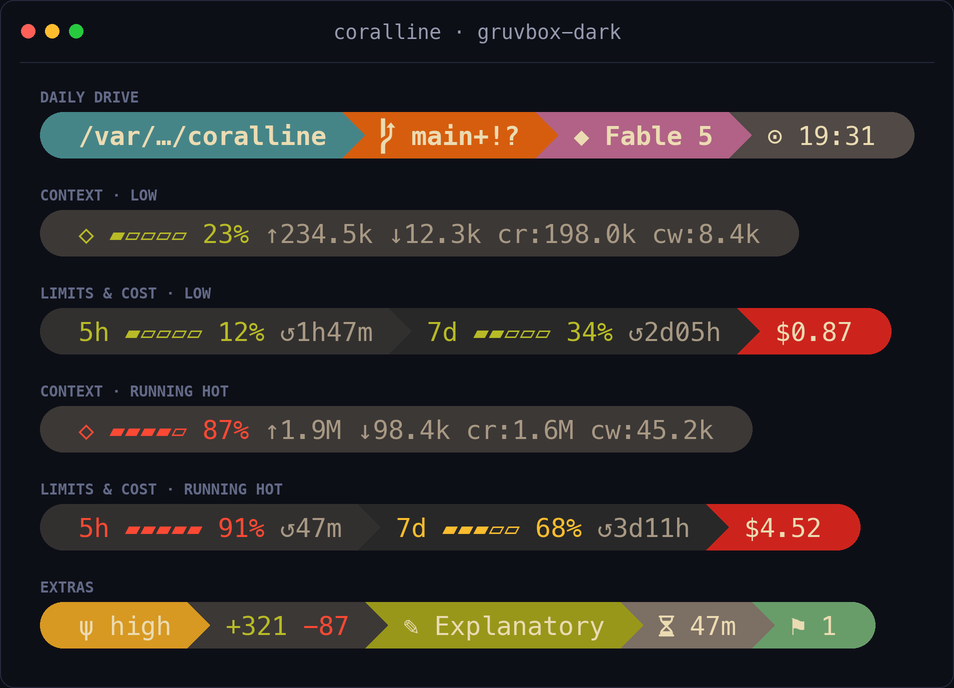Click the green maximize window button
Image resolution: width=954 pixels, height=688 pixels.
coord(76,32)
